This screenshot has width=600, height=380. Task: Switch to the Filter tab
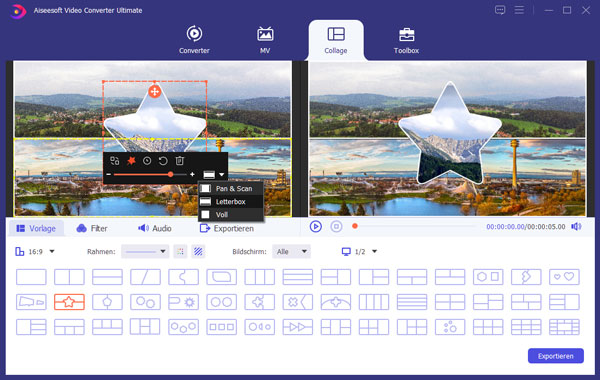click(92, 228)
